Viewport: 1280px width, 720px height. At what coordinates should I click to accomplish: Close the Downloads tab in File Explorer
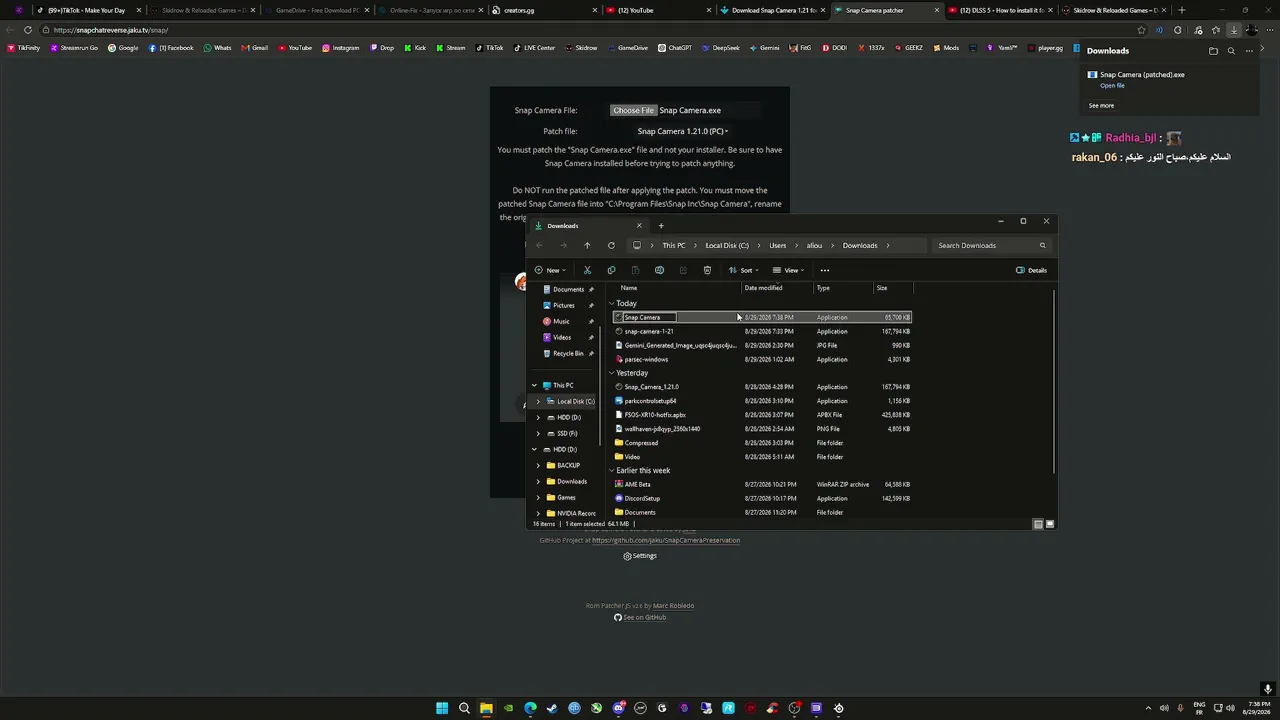point(639,226)
